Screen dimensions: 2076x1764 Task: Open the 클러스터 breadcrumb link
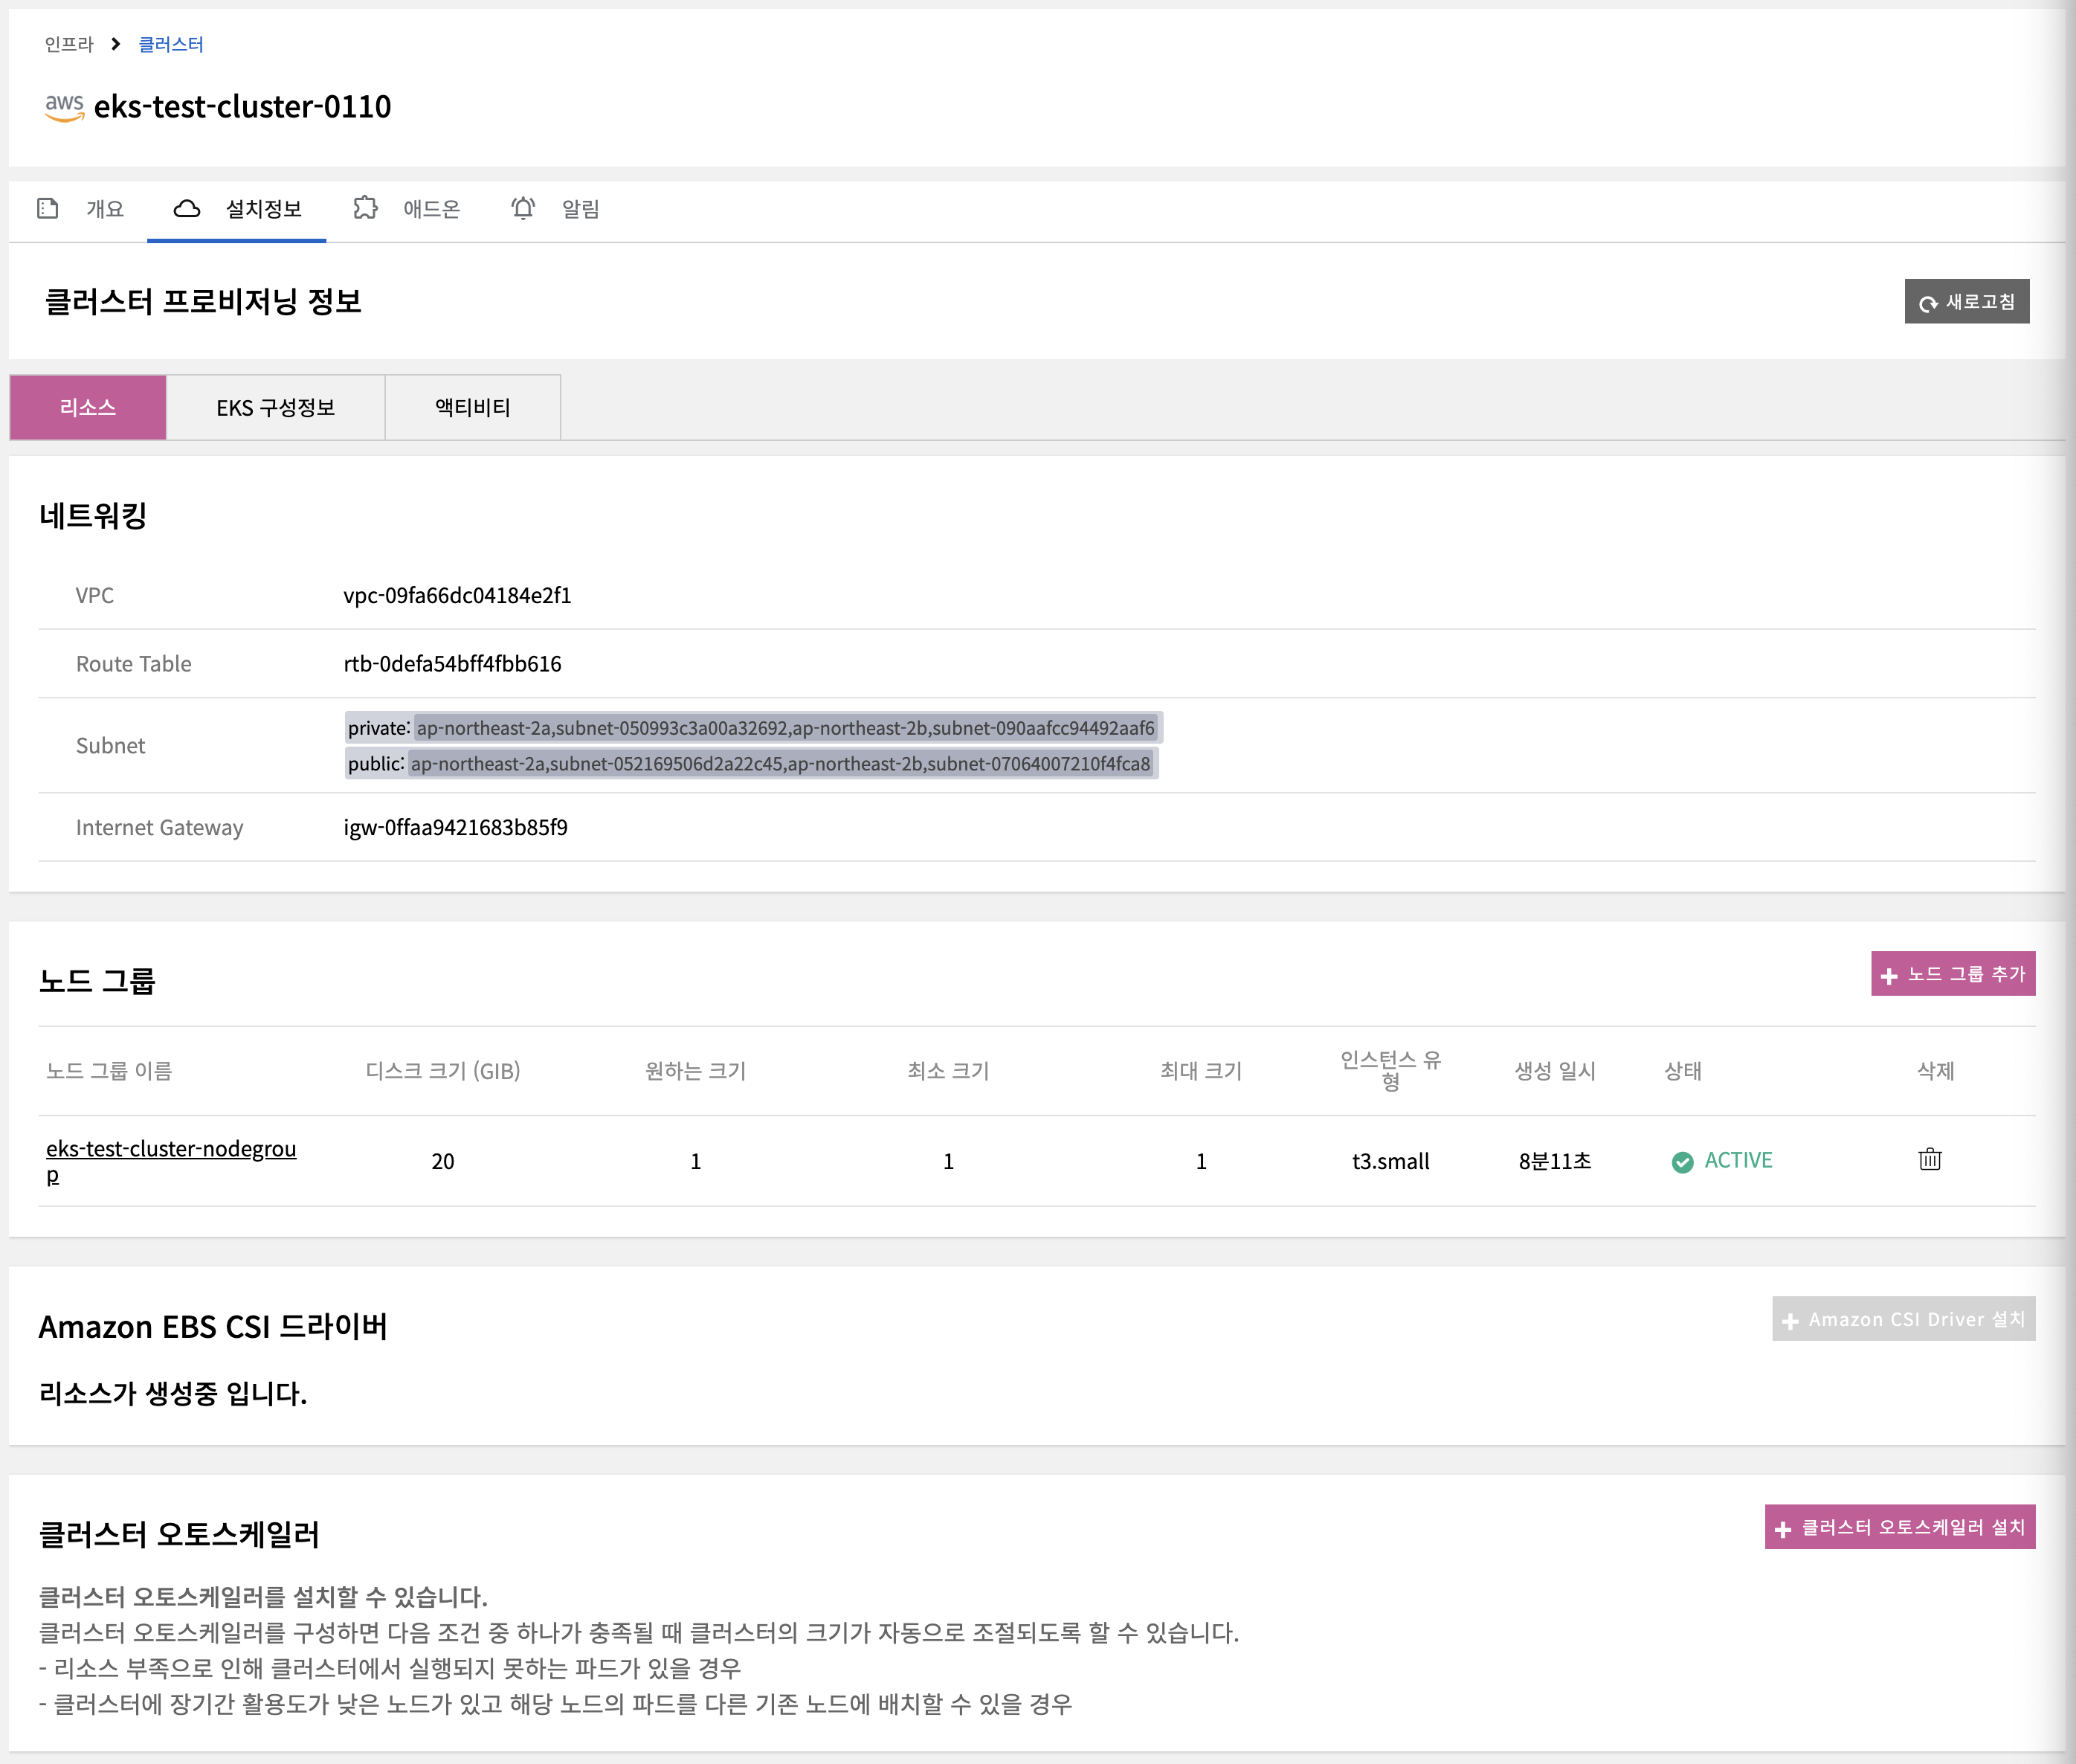(x=170, y=44)
